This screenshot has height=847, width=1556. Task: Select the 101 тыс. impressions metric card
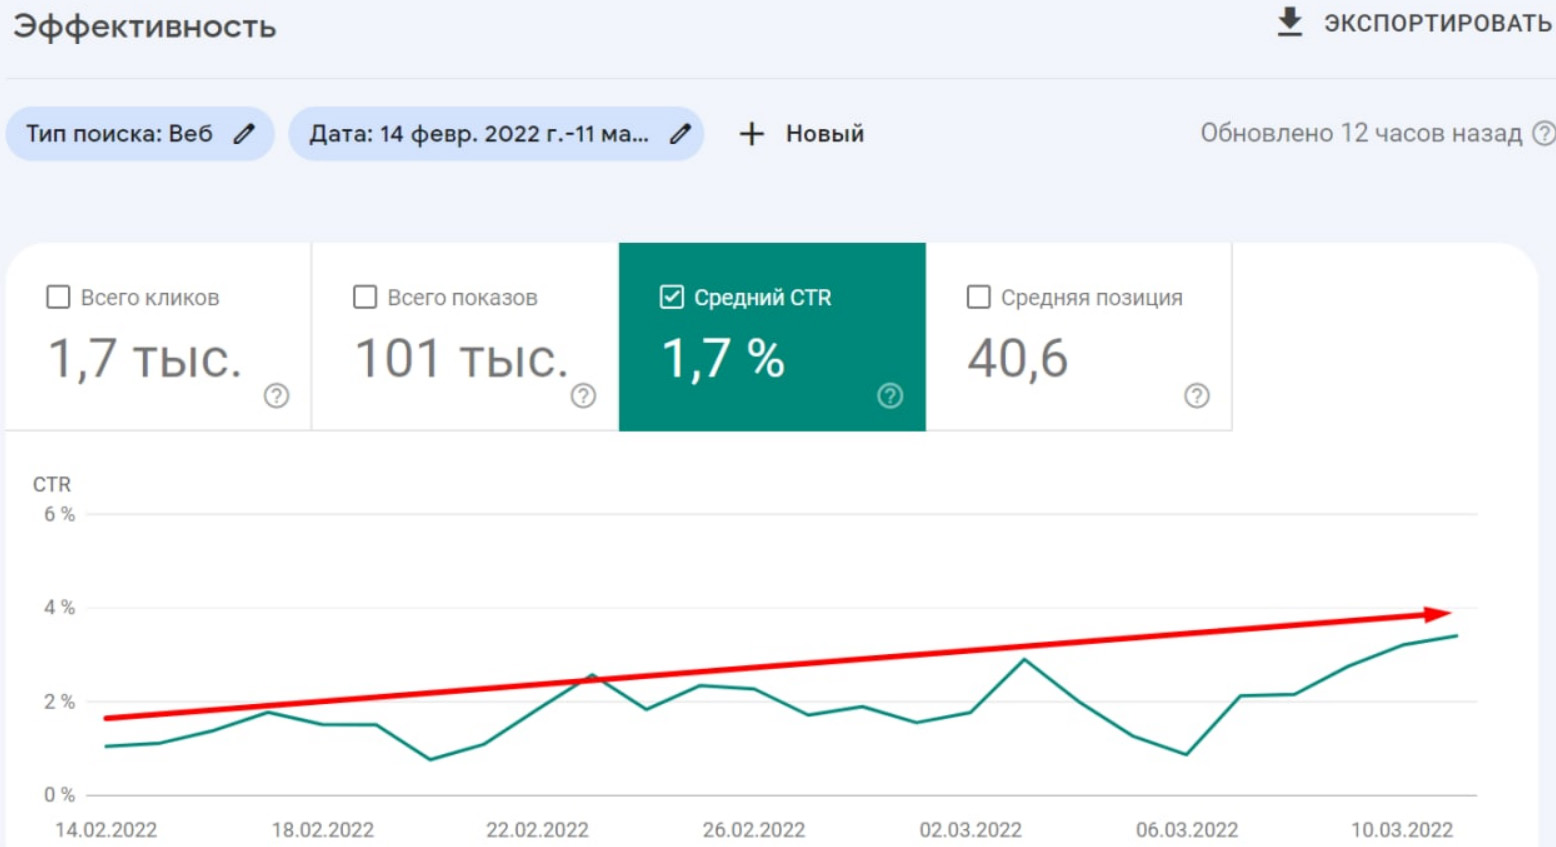[x=465, y=337]
